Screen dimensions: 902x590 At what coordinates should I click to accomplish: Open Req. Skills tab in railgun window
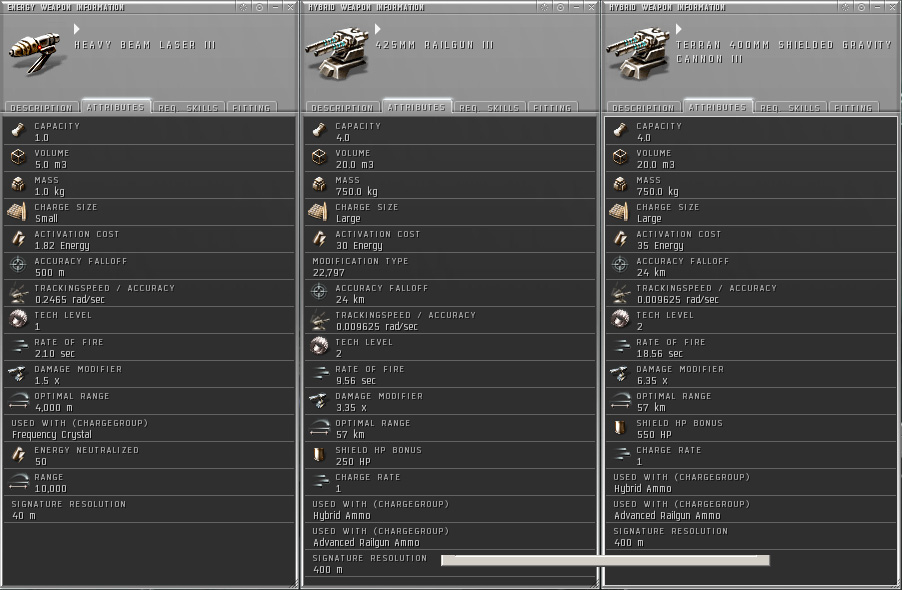click(489, 108)
